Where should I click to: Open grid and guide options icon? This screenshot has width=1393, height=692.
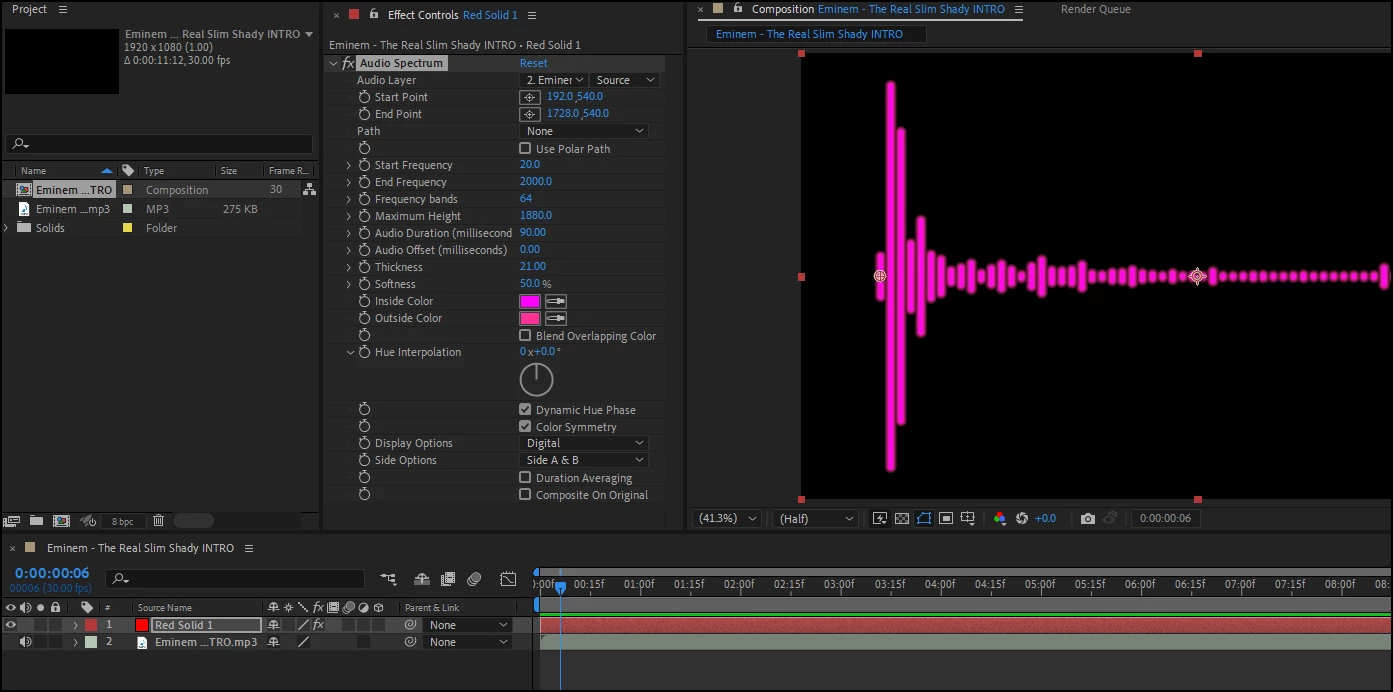click(x=968, y=518)
